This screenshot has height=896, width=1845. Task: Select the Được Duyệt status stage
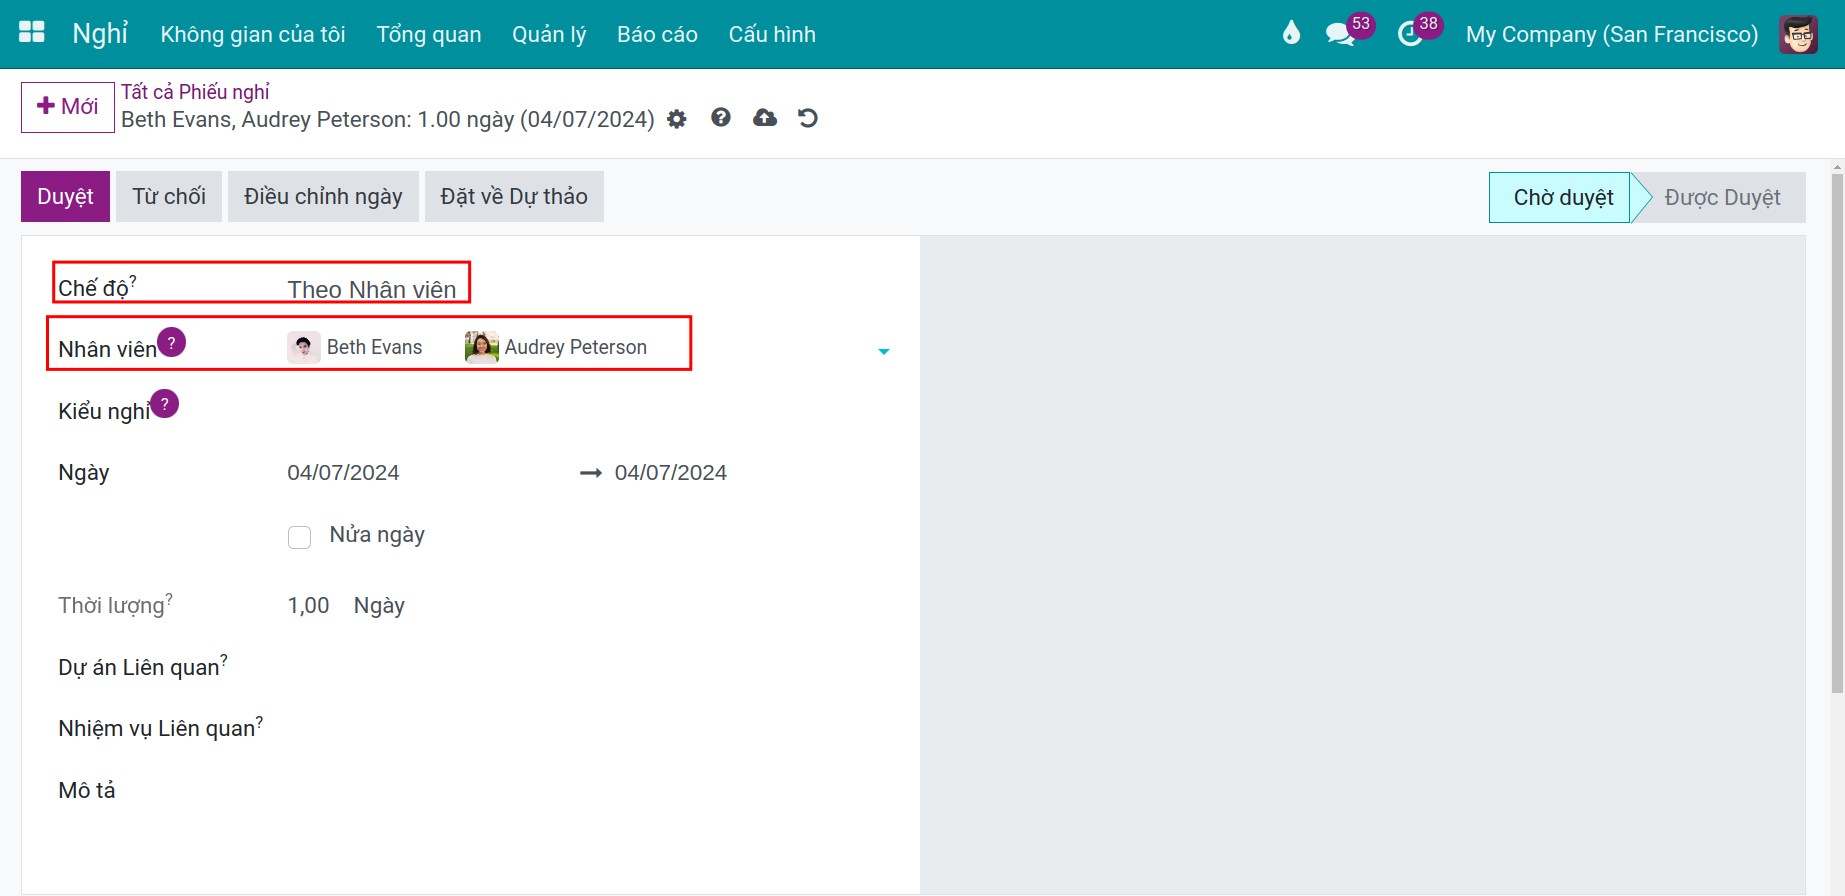(1722, 197)
